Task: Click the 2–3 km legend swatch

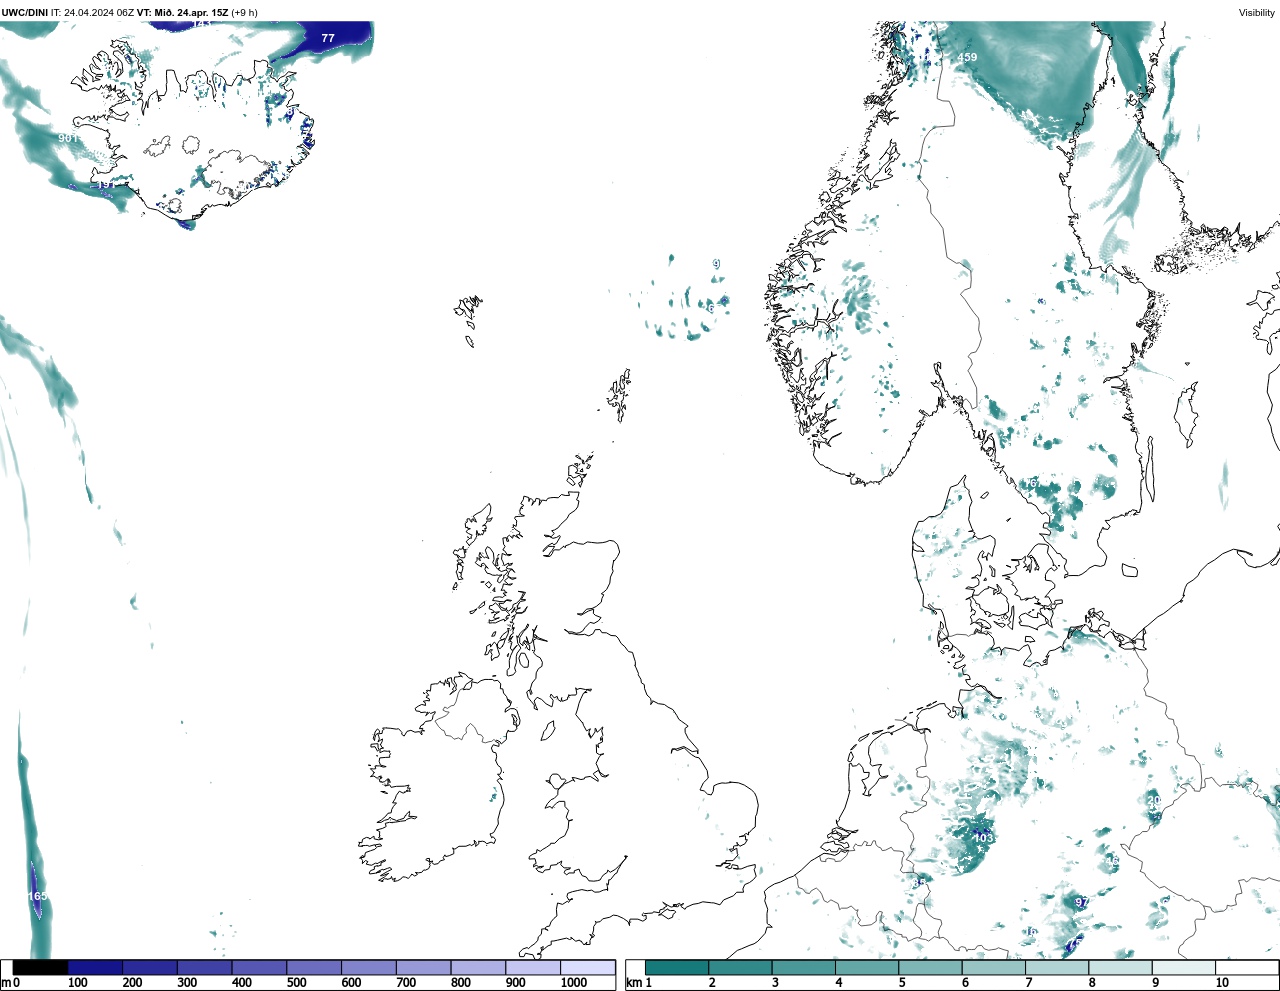Action: [x=740, y=968]
